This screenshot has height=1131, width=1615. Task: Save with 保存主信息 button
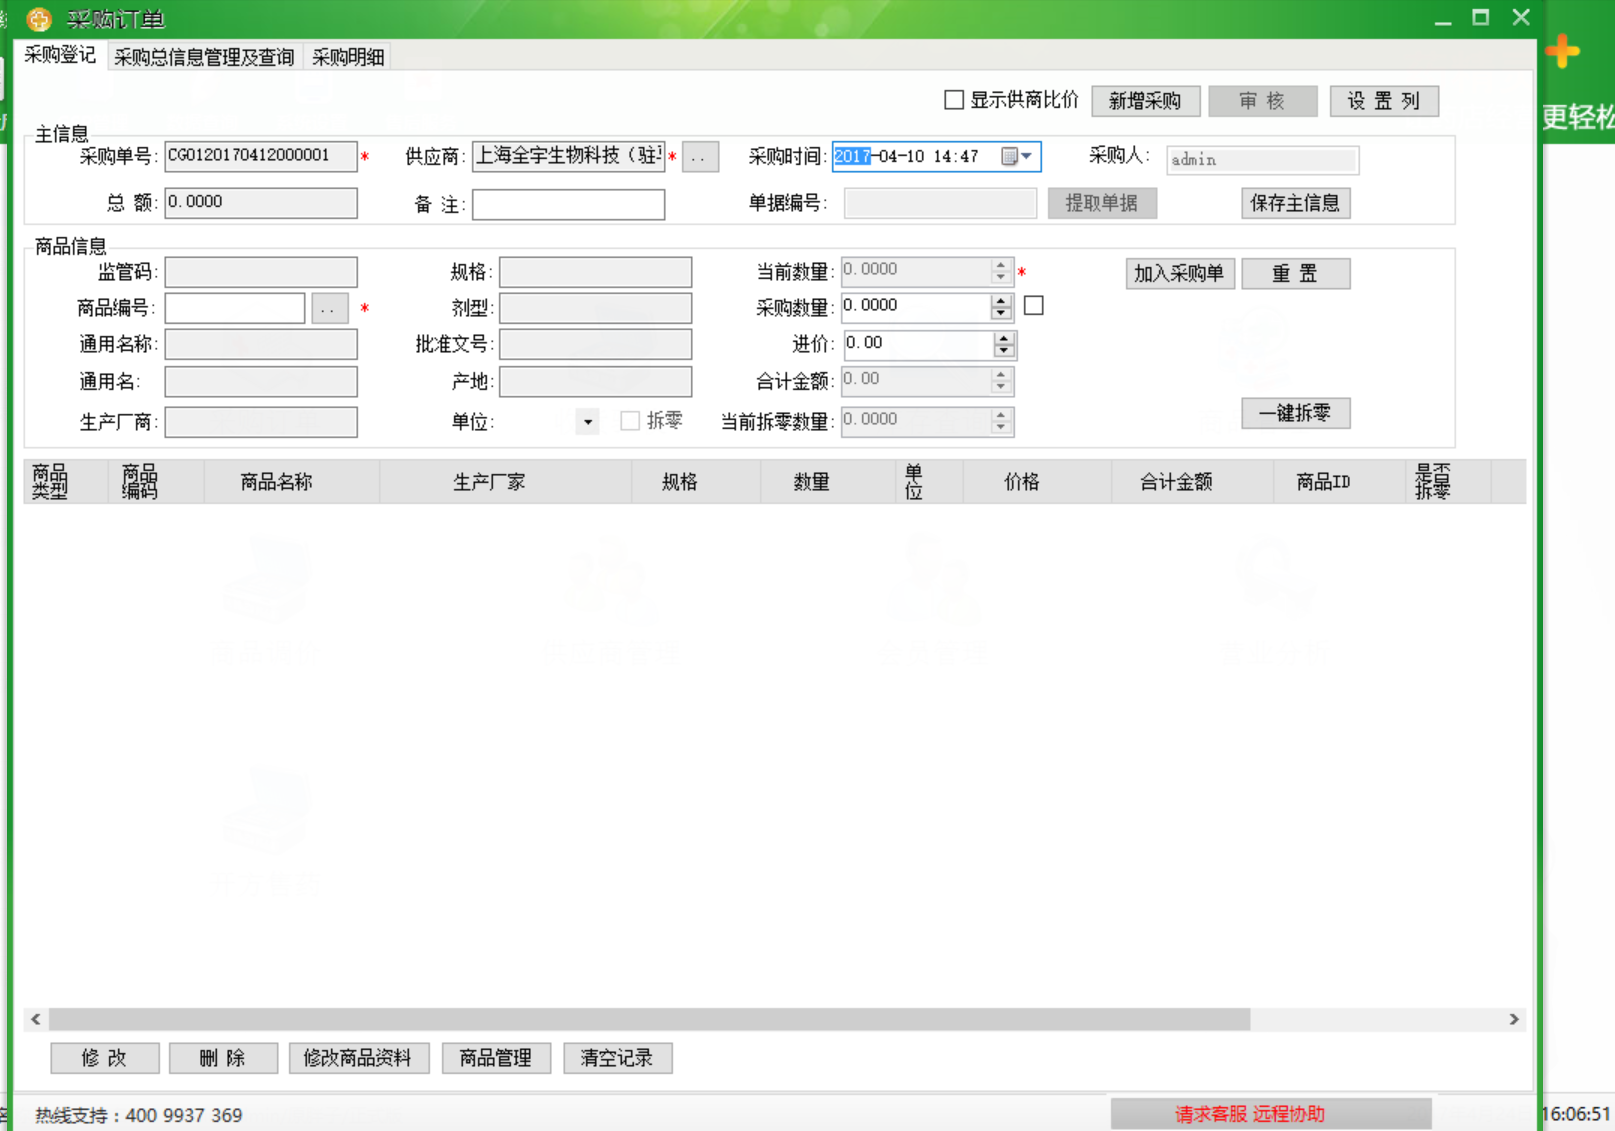1295,203
